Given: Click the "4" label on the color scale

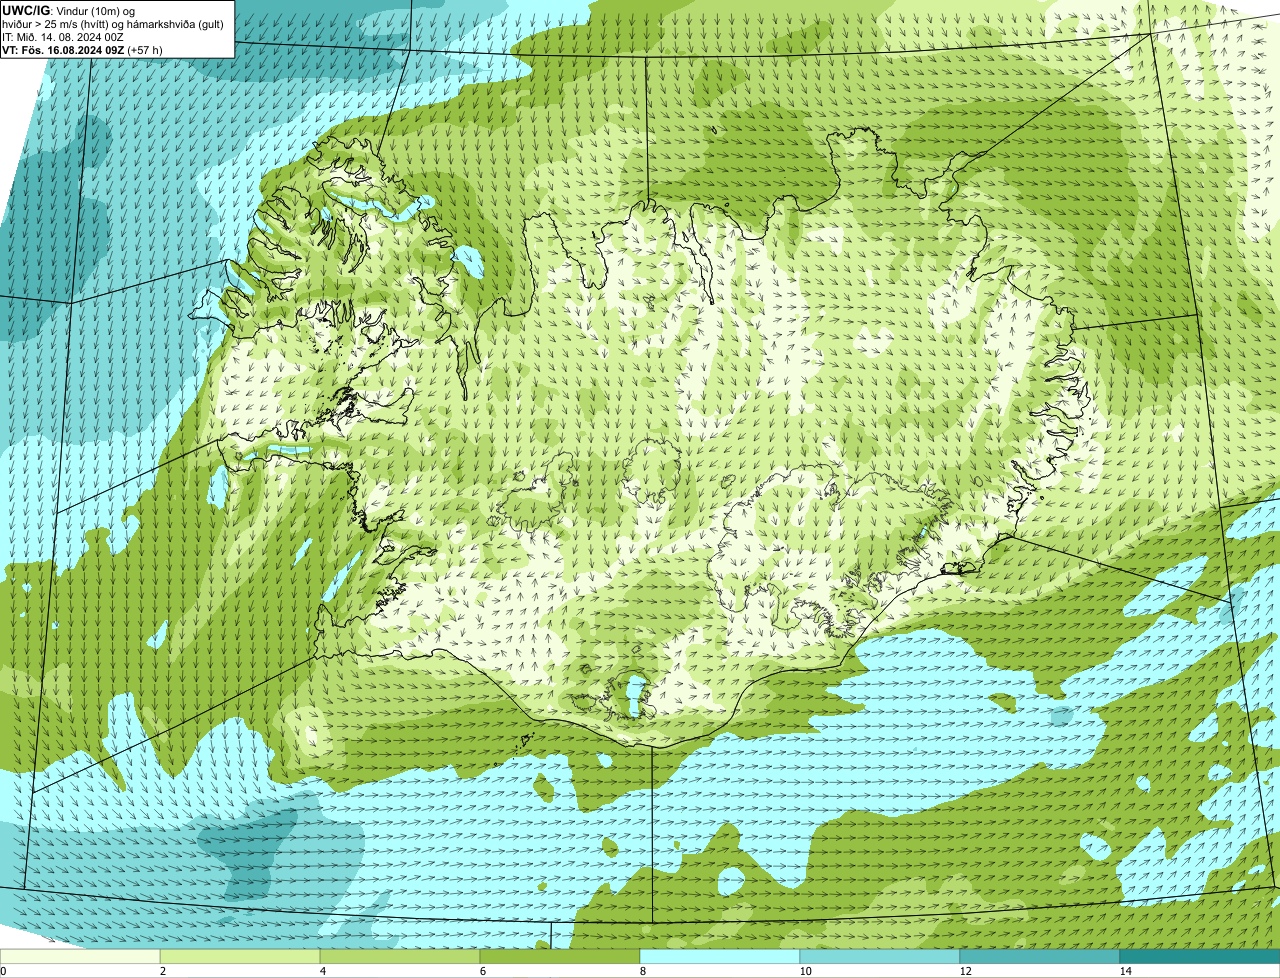Looking at the screenshot, I should tap(322, 971).
